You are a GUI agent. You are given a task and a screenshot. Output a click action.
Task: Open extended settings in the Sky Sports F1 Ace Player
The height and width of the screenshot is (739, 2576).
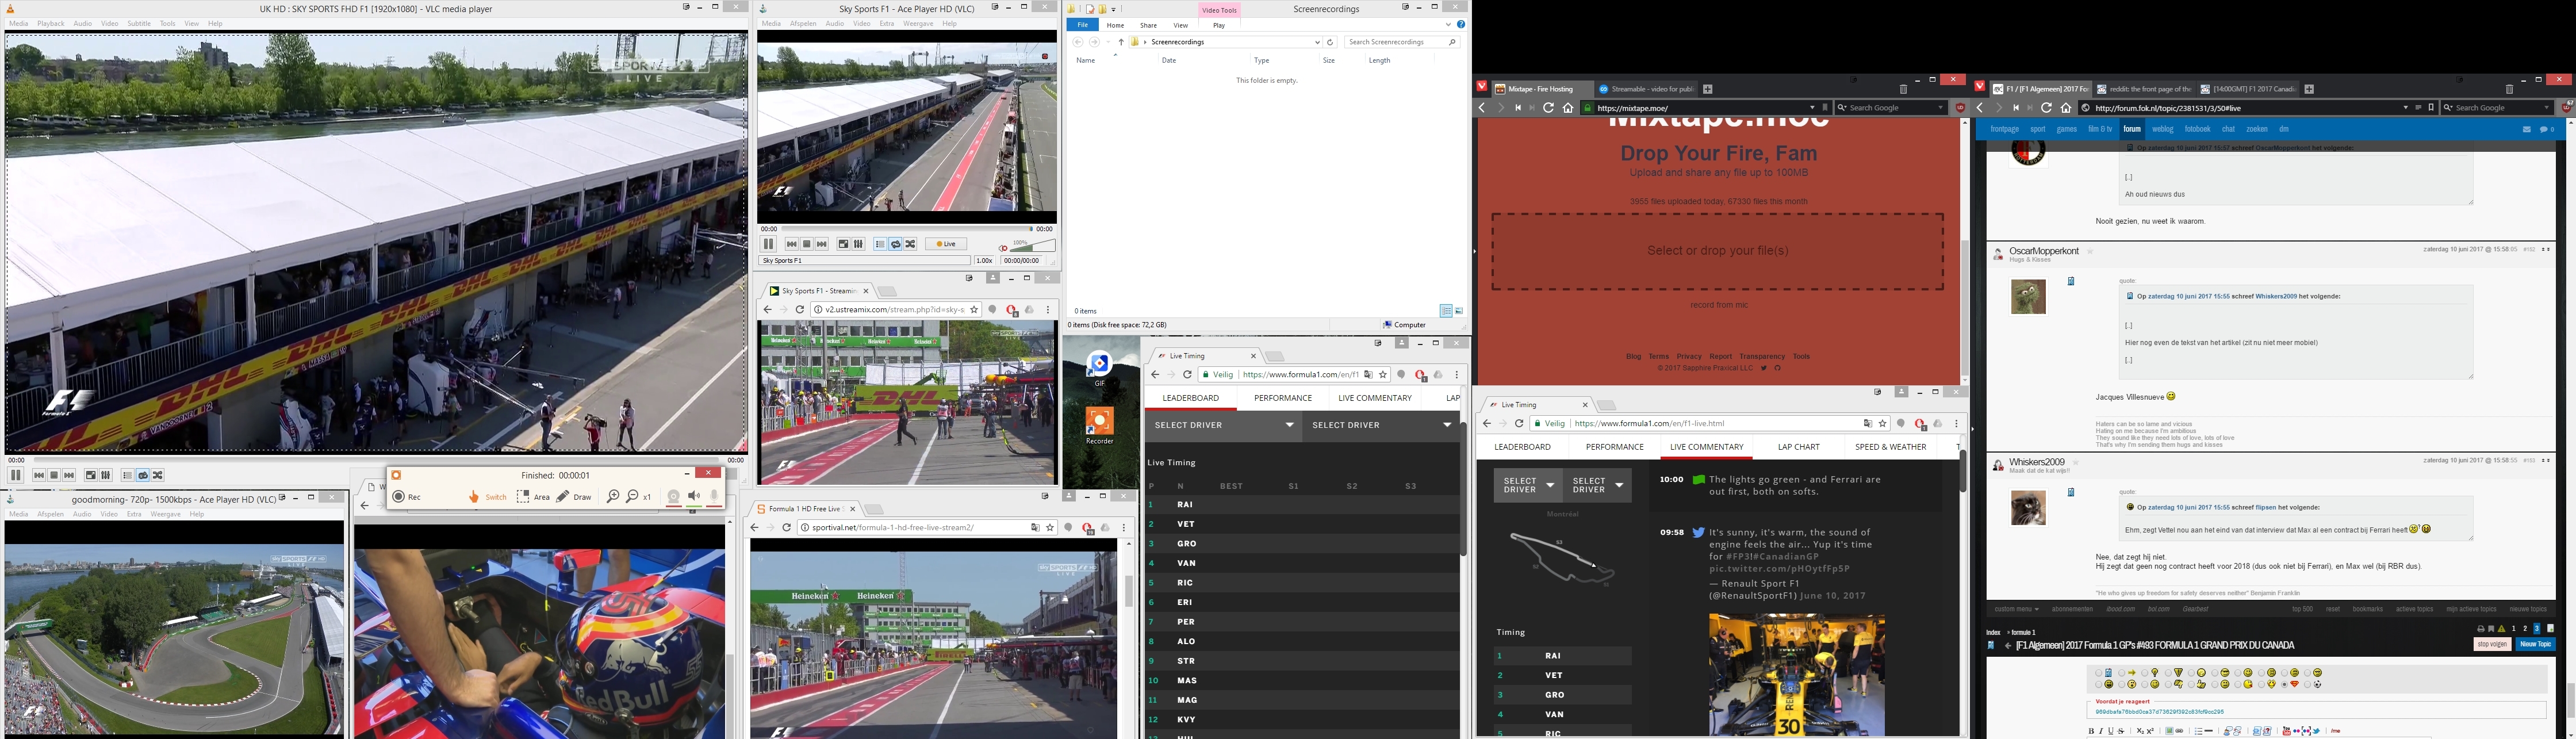pos(859,244)
